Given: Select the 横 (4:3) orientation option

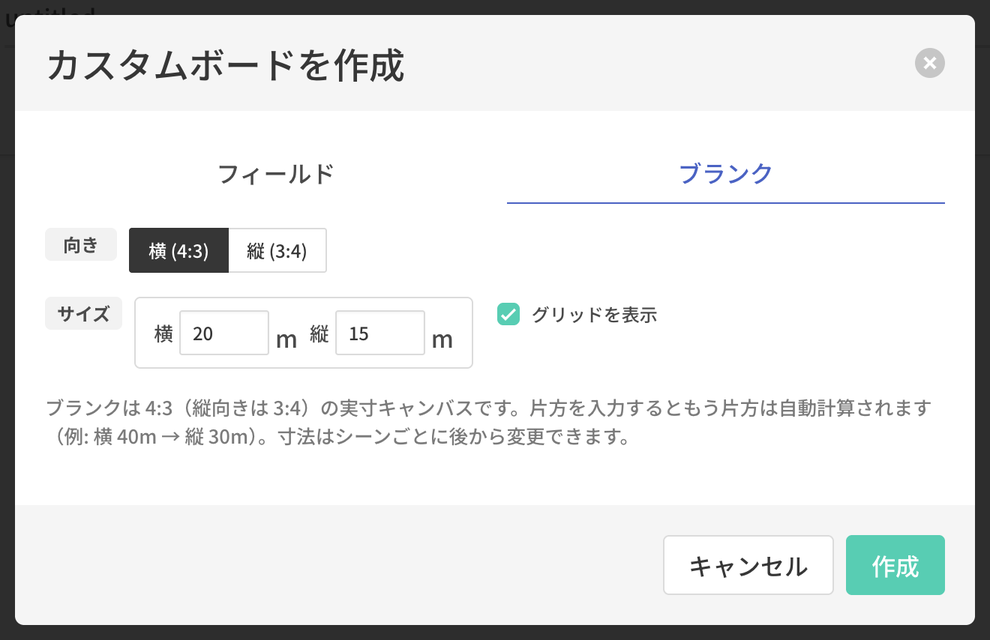Looking at the screenshot, I should point(179,251).
